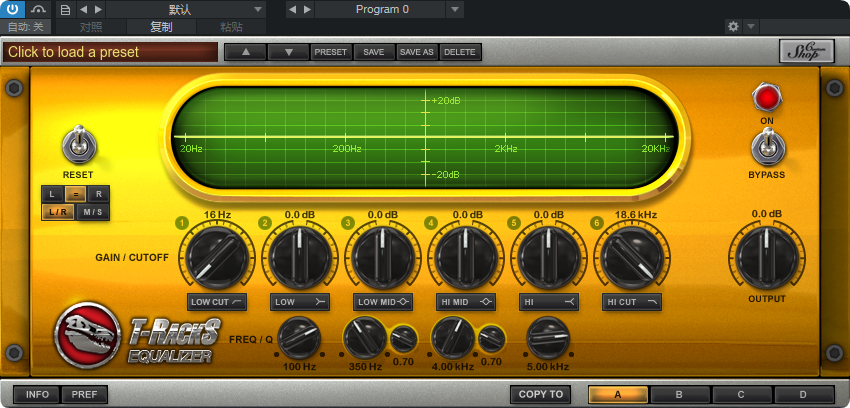Open the HI shelf filter type selector
The height and width of the screenshot is (408, 850).
[549, 302]
